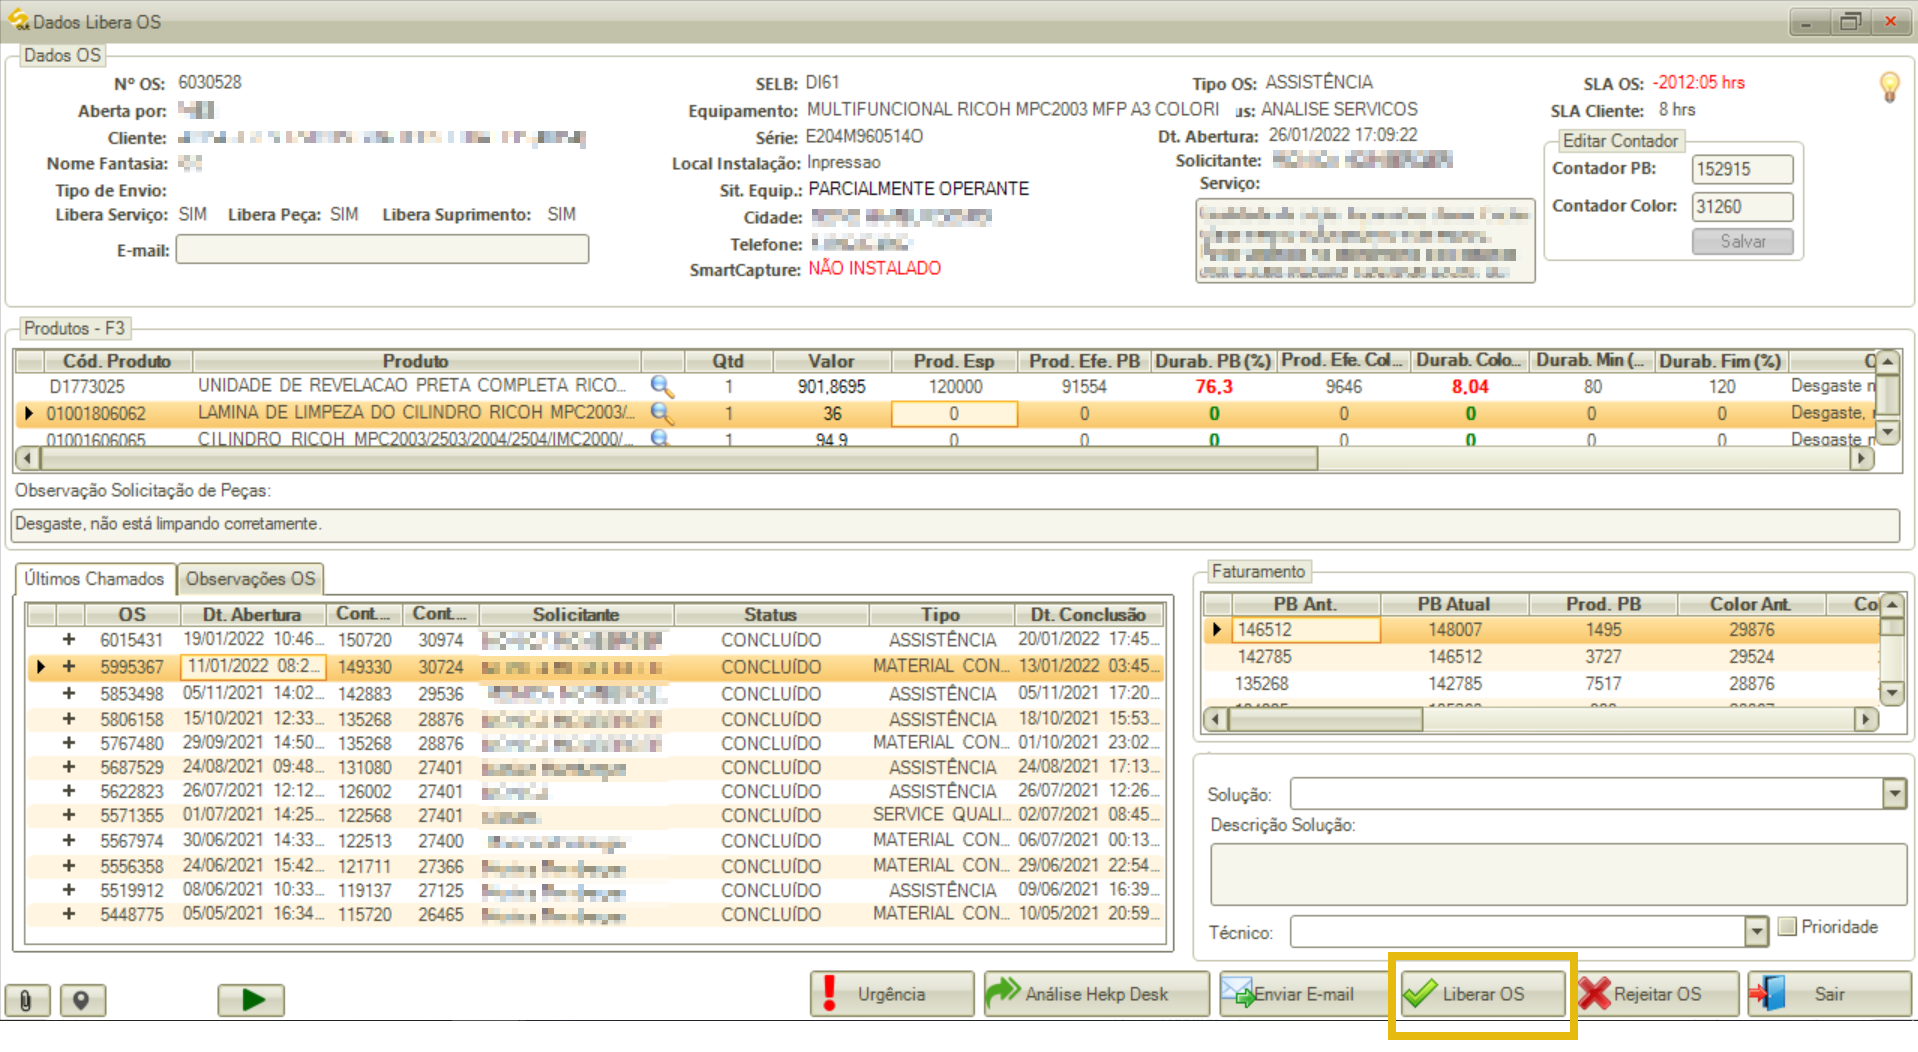The height and width of the screenshot is (1052, 1918).
Task: Click the Produtos horizontal scrollbar
Action: 678,459
